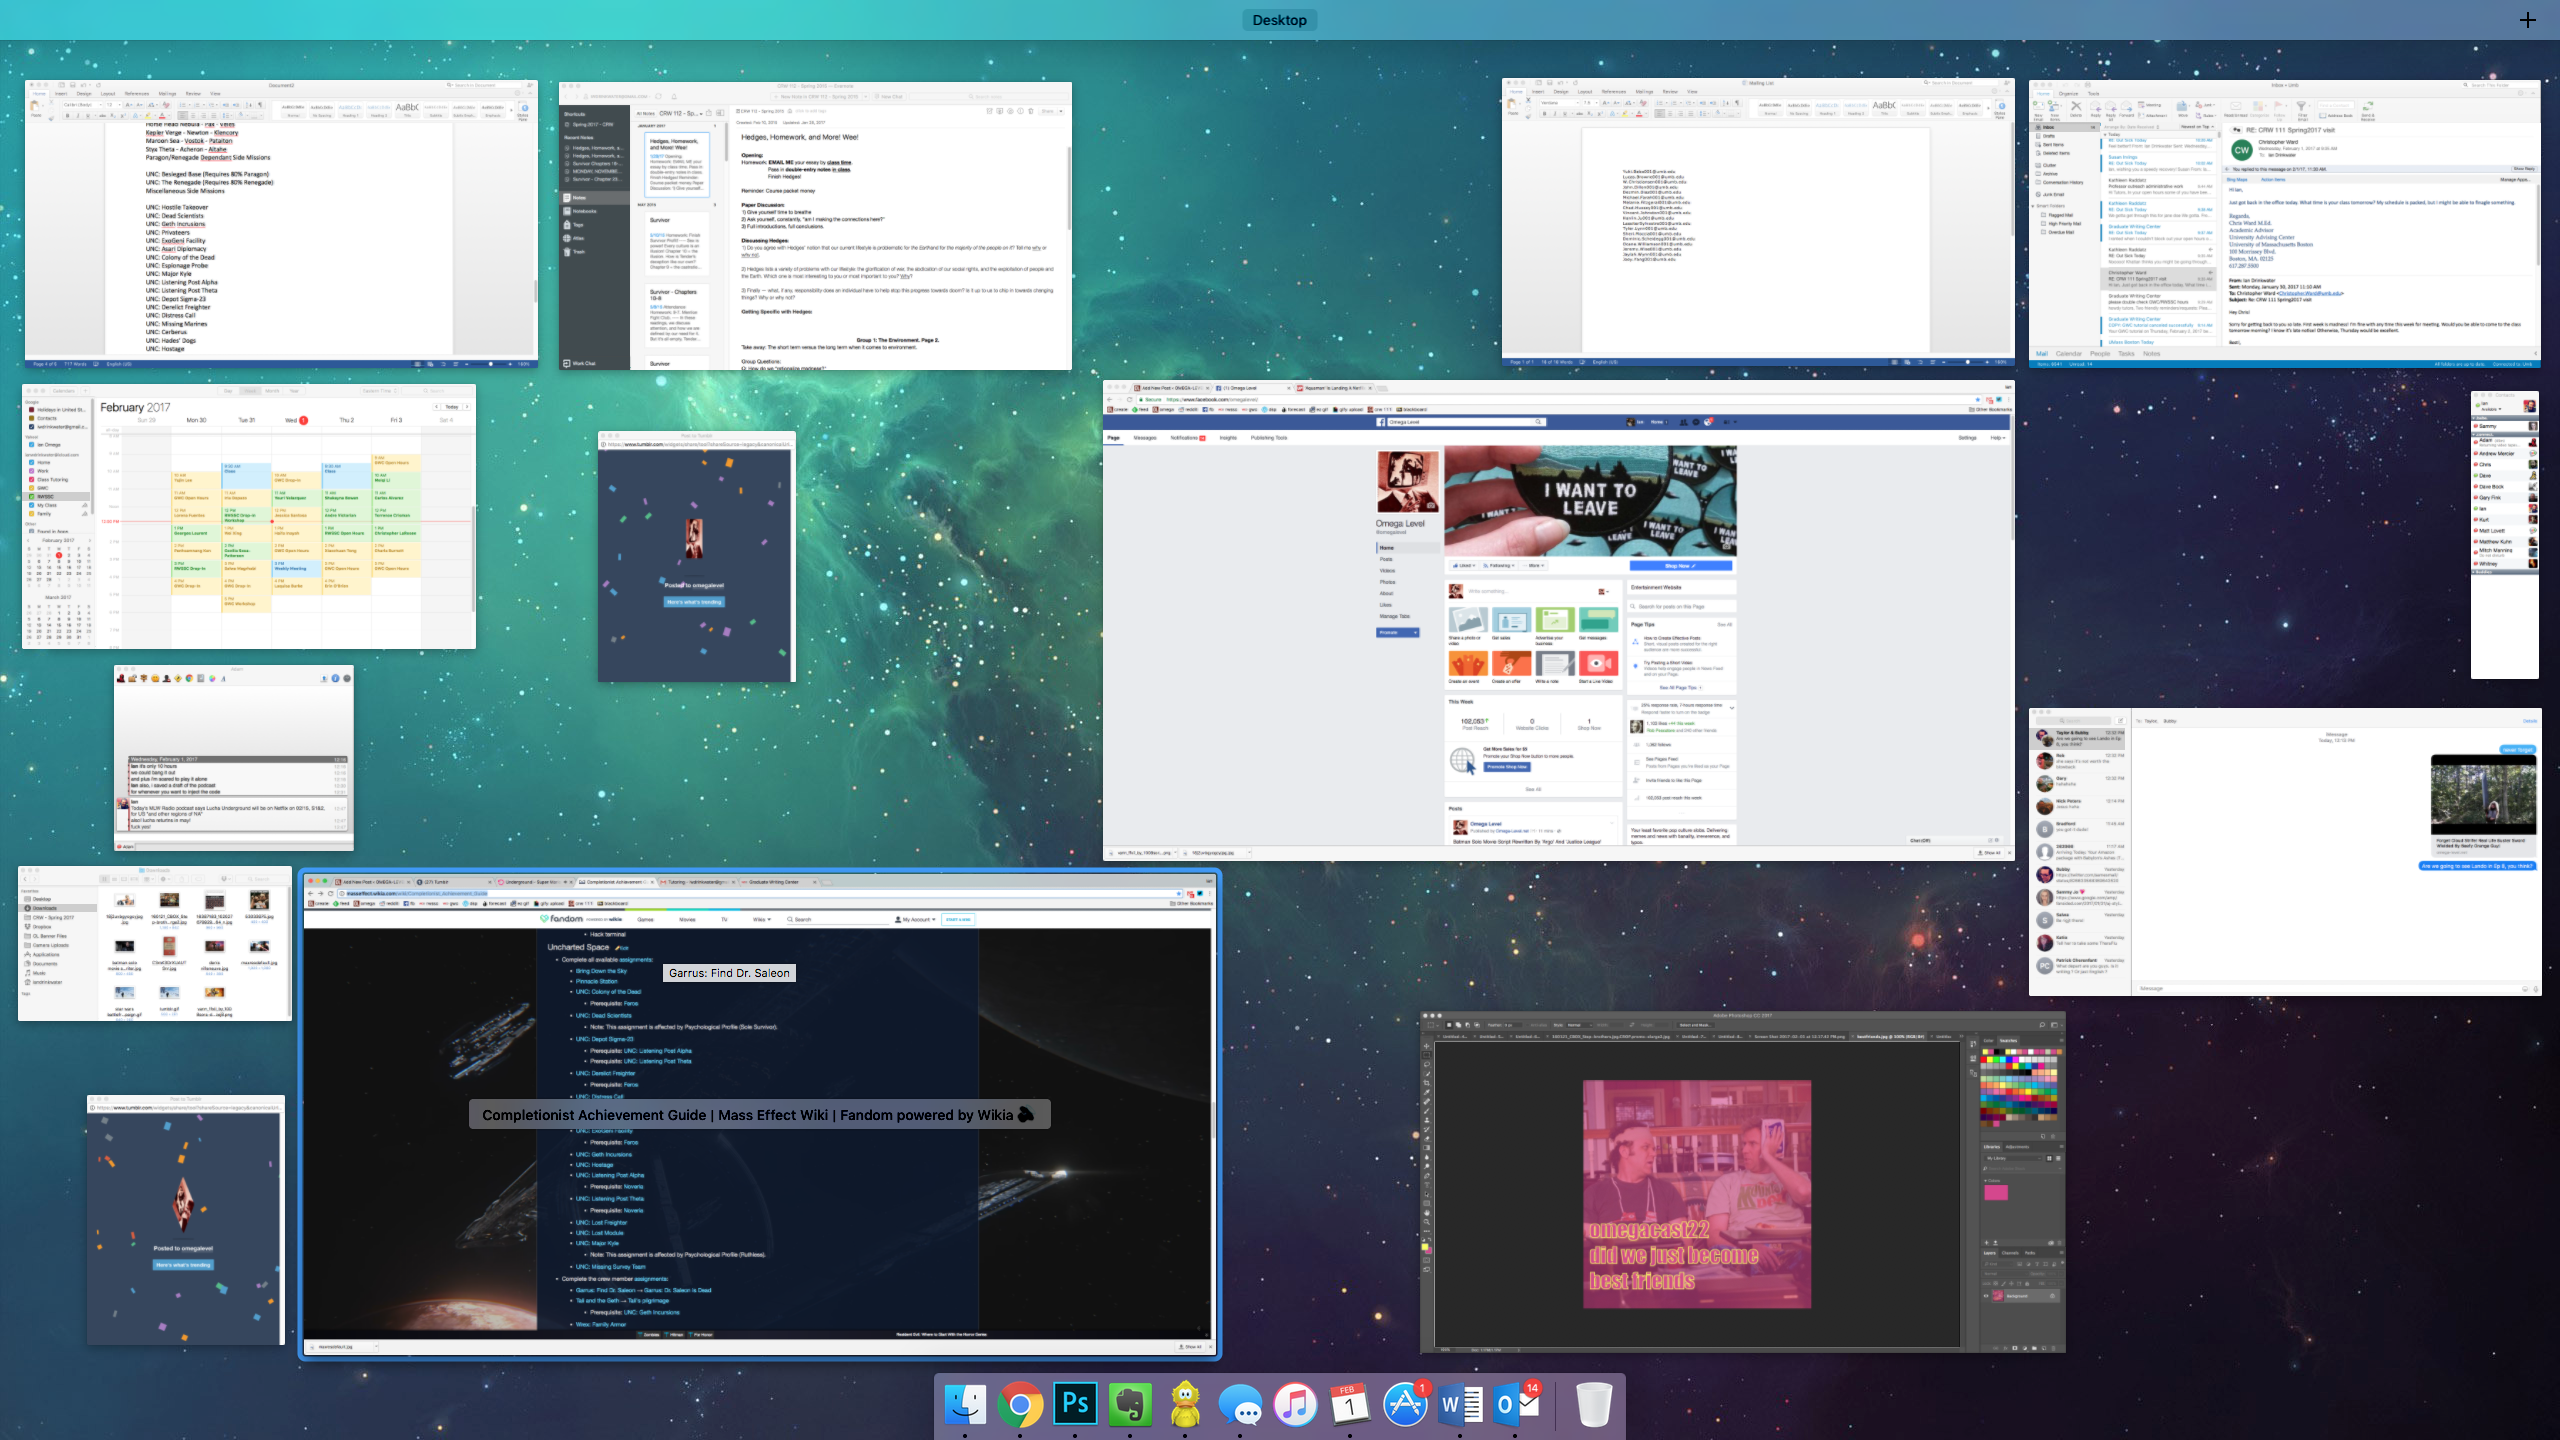Open post-as dropdown beside Write something
Screen dimensions: 2560x1440
tap(1603, 592)
